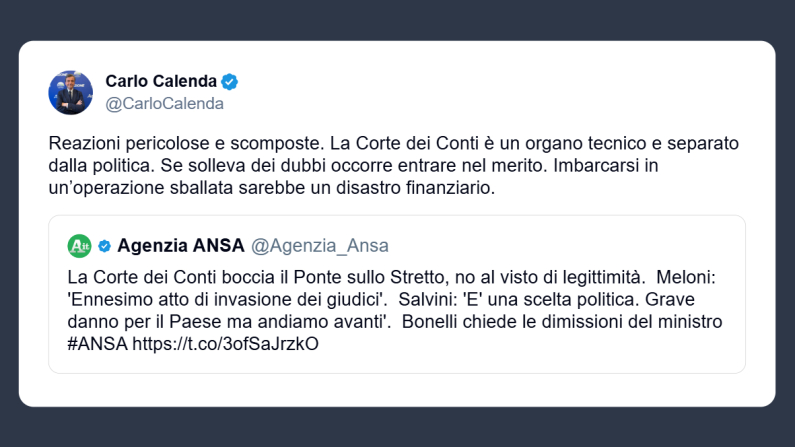
Task: Open the Agenzia ANSA account name
Action: (180, 246)
